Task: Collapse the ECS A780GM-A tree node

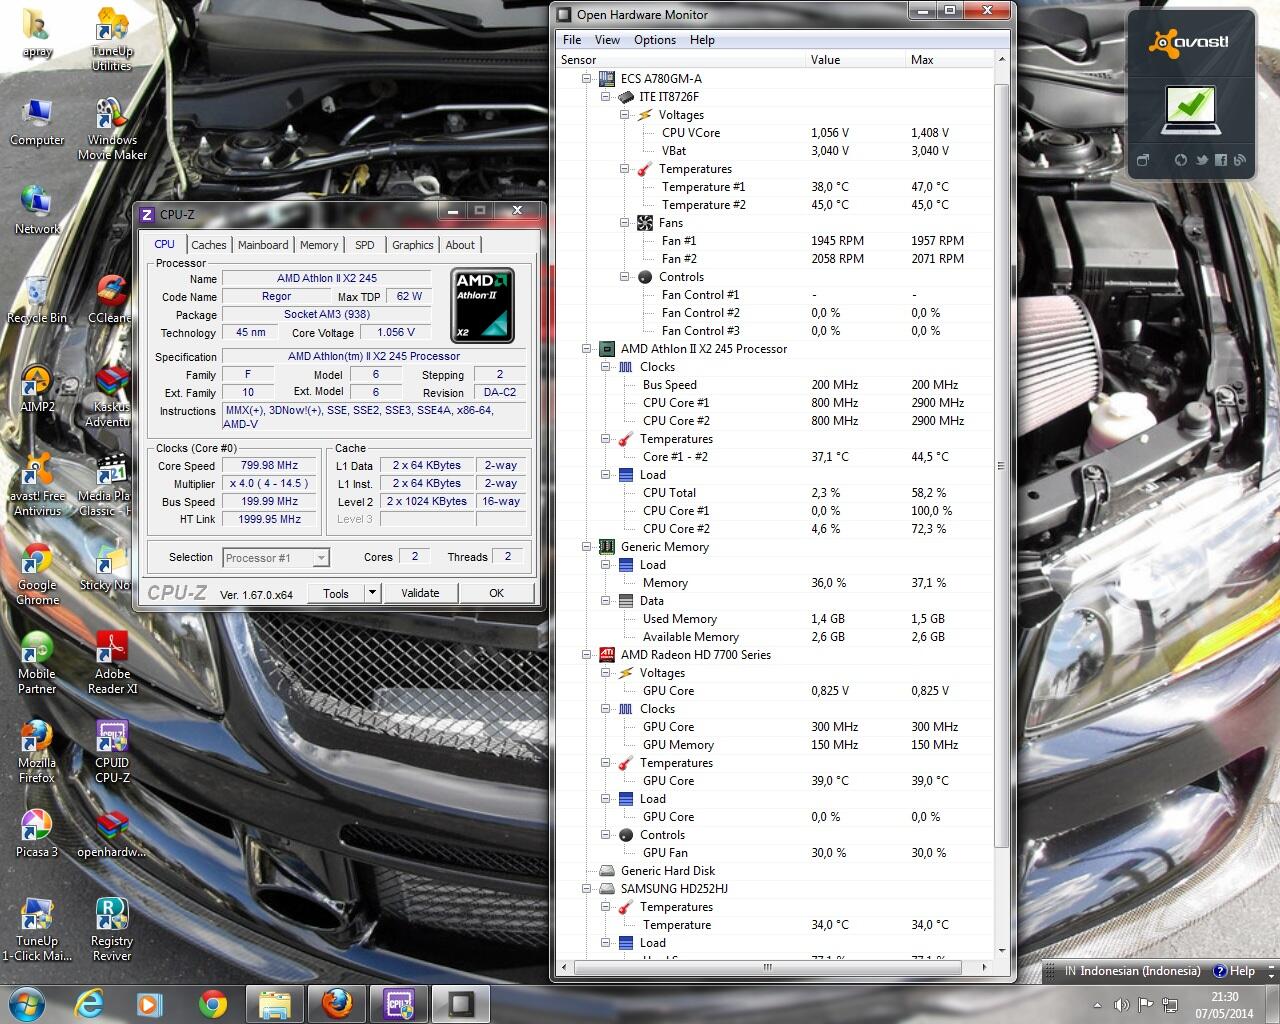Action: (588, 79)
